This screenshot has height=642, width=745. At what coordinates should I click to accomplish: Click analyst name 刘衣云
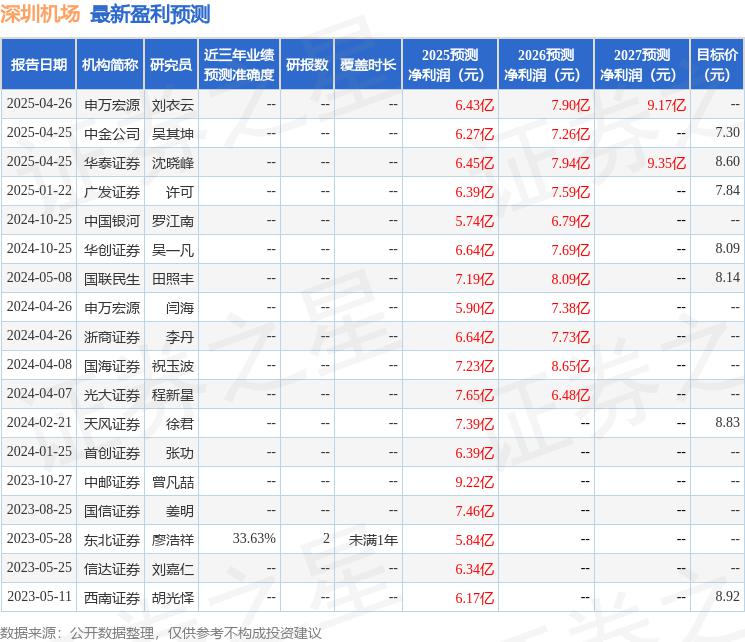172,105
